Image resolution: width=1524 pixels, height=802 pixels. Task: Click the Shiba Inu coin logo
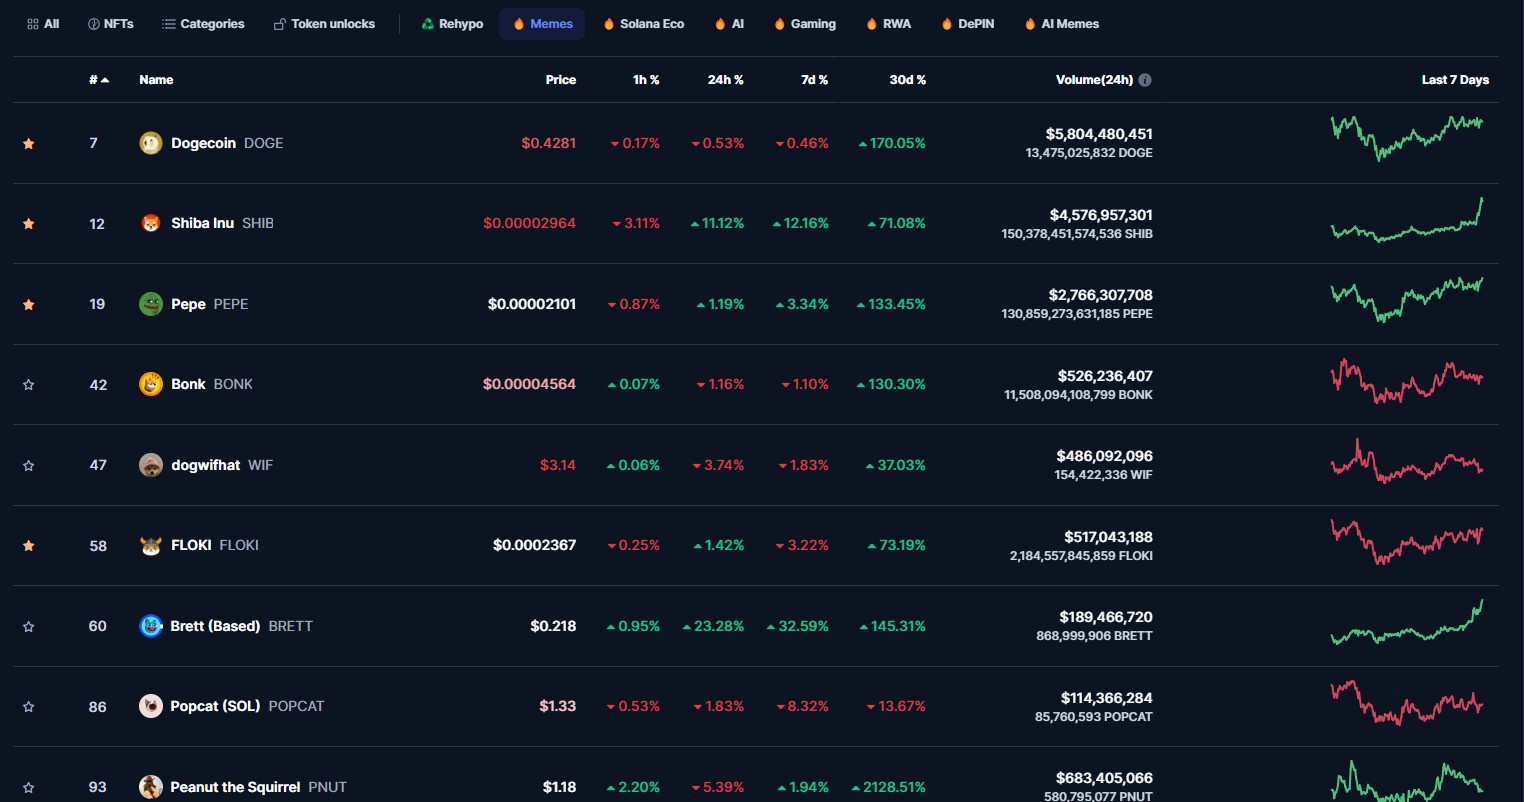(x=151, y=223)
